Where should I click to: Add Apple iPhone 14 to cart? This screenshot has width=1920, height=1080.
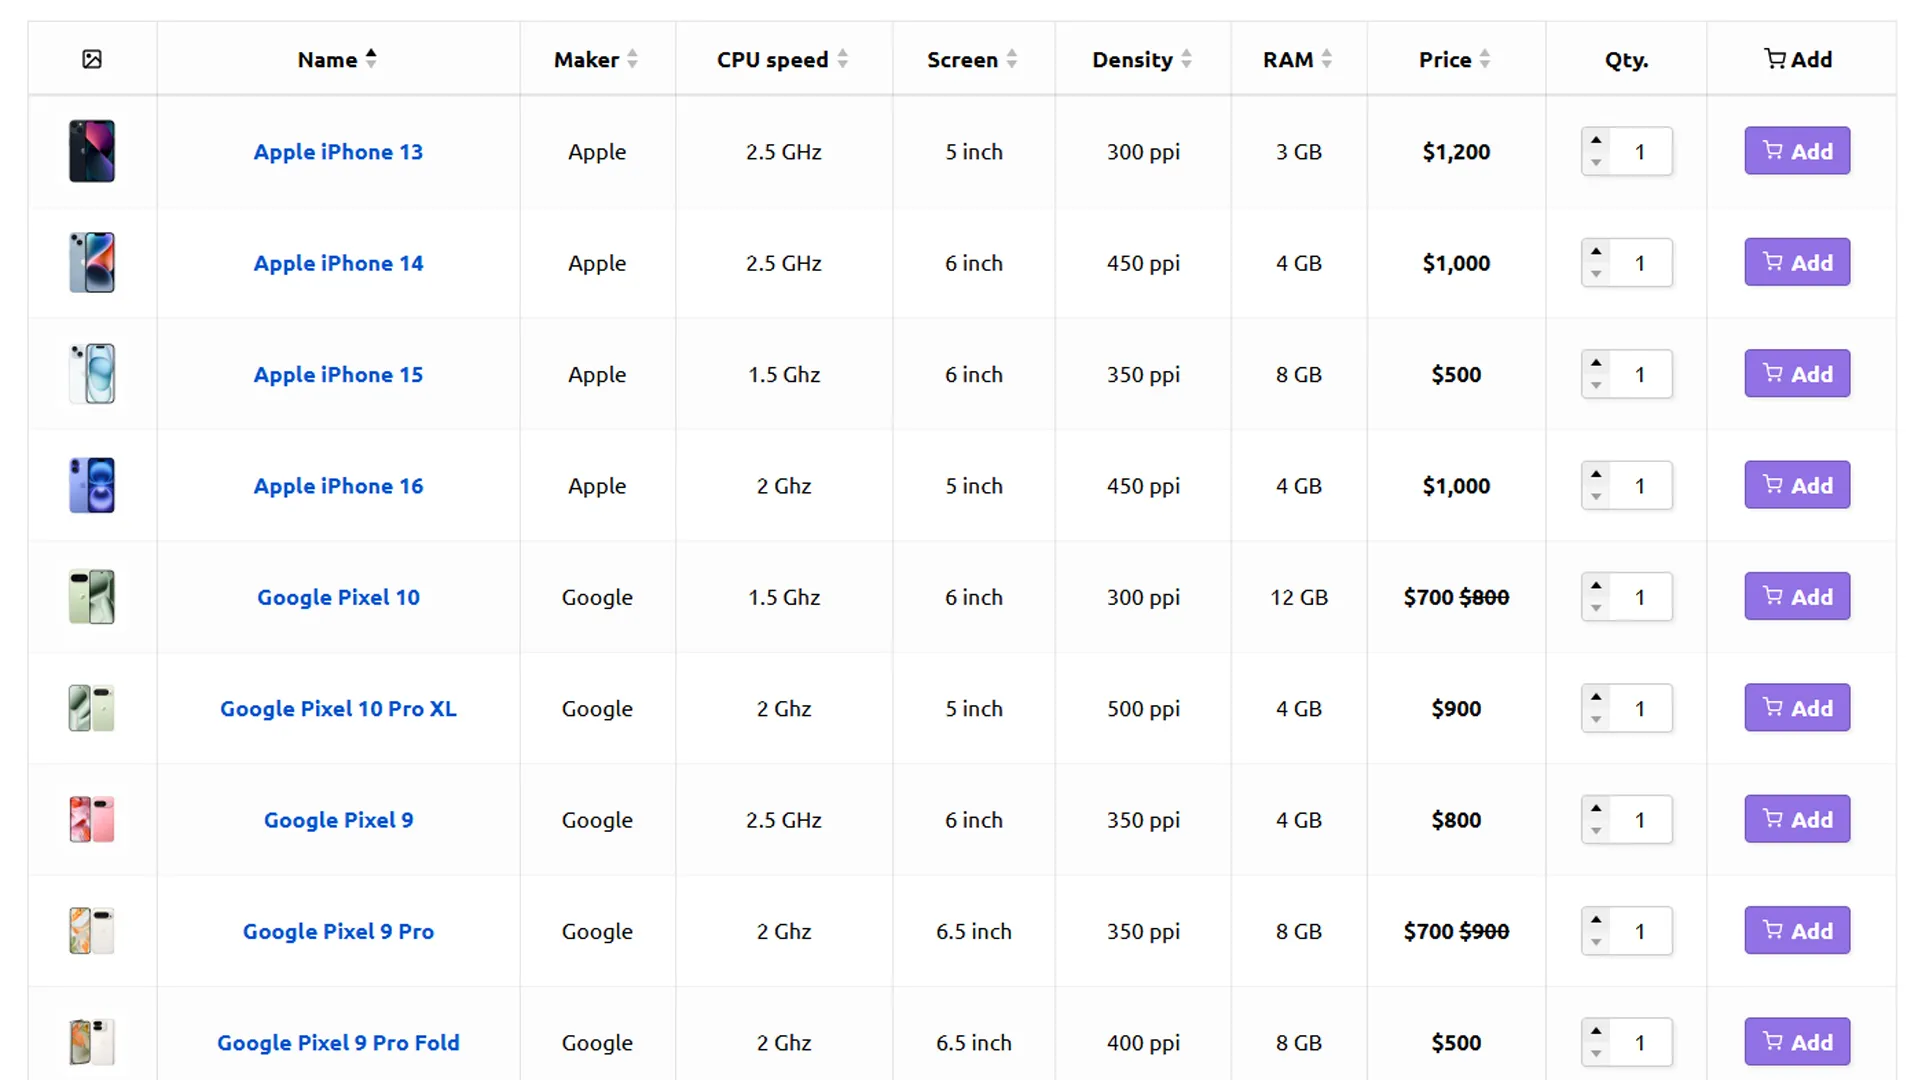coord(1797,262)
